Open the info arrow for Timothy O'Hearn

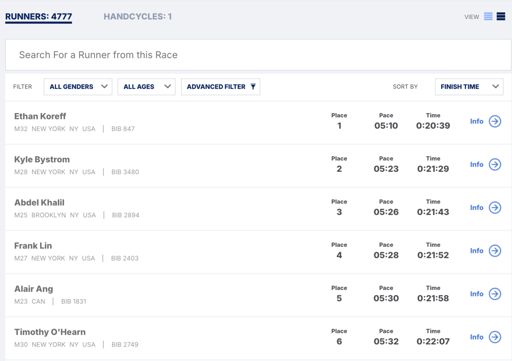point(495,337)
